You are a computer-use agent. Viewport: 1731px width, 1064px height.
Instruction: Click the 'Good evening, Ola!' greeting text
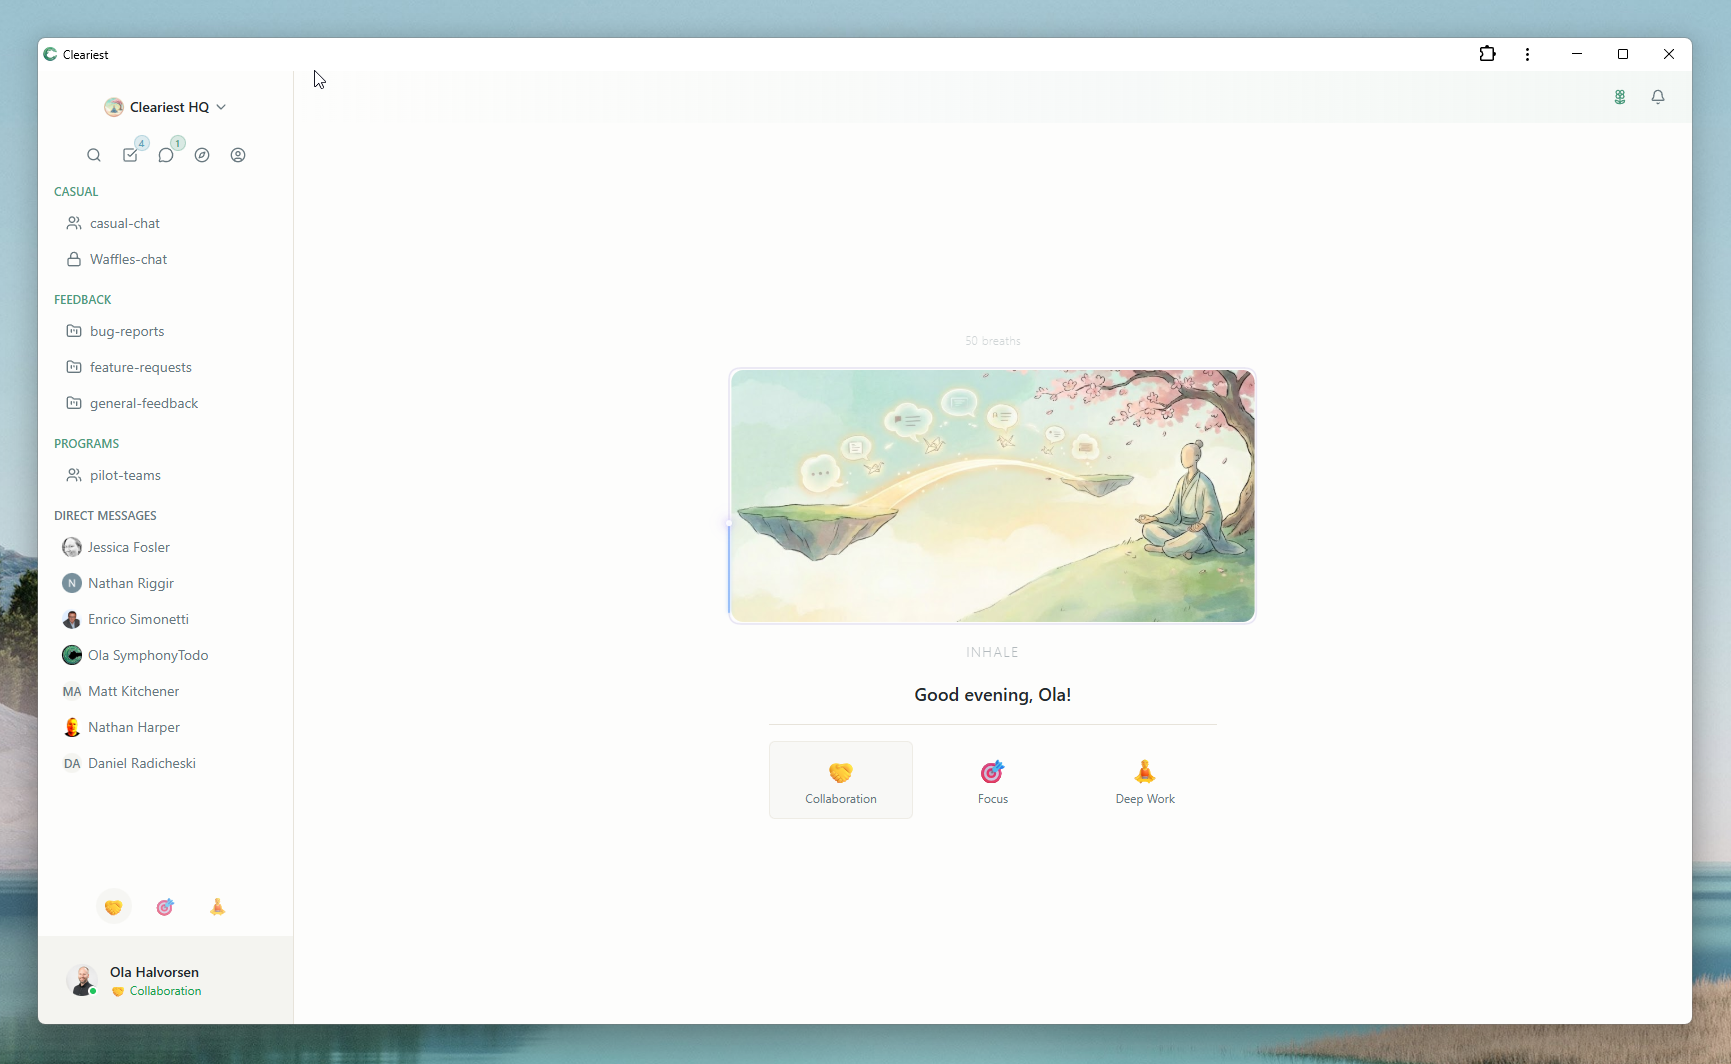point(993,695)
